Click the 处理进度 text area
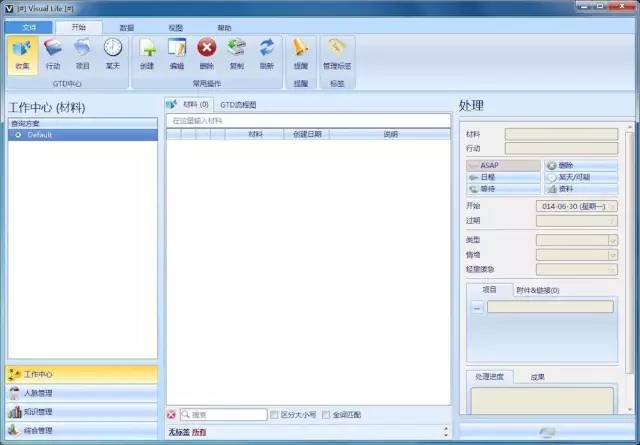The width and height of the screenshot is (640, 445). point(542,401)
